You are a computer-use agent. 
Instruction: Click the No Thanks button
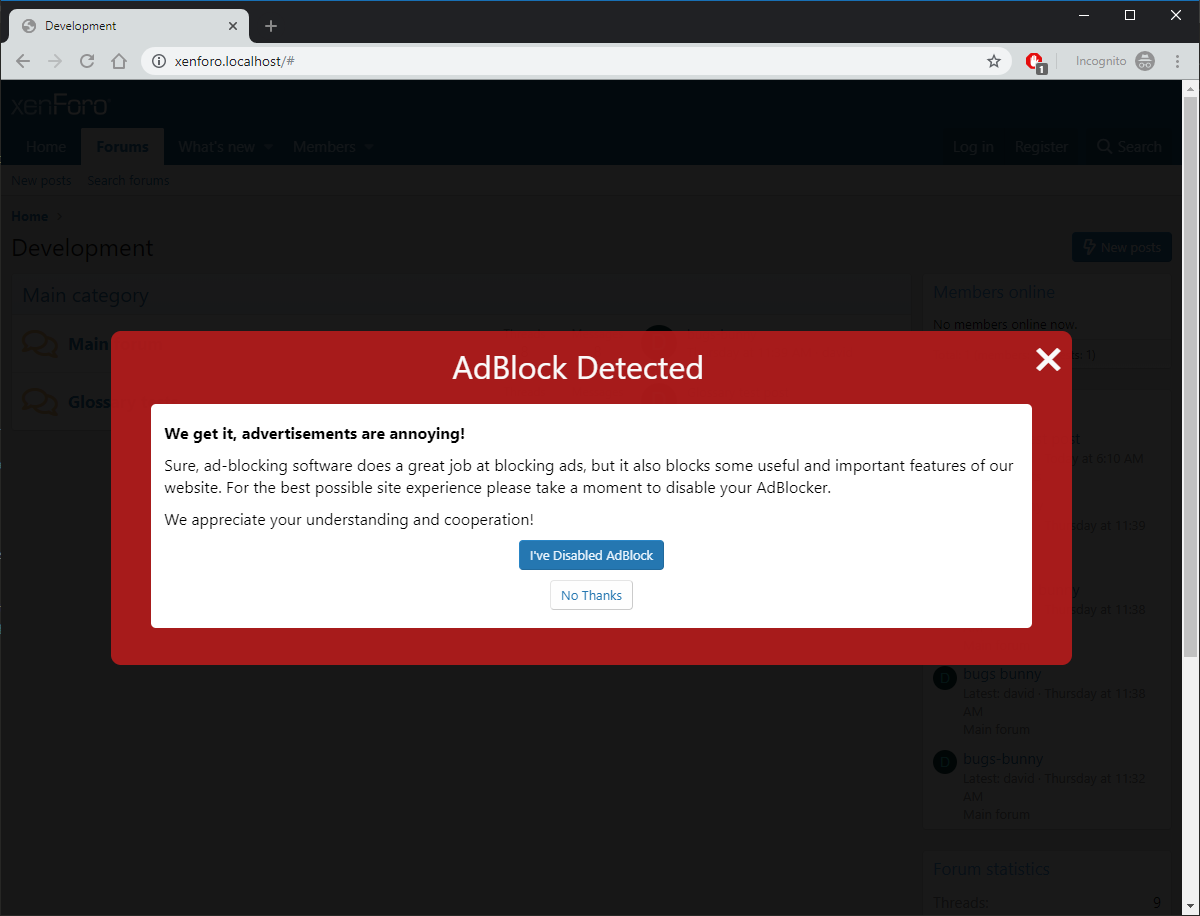[x=591, y=595]
